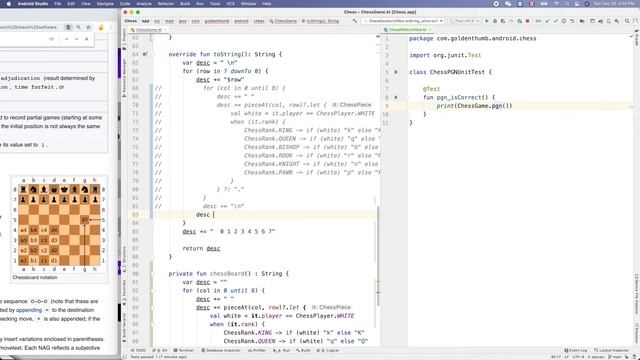Open the Navigate menu

(105, 4)
